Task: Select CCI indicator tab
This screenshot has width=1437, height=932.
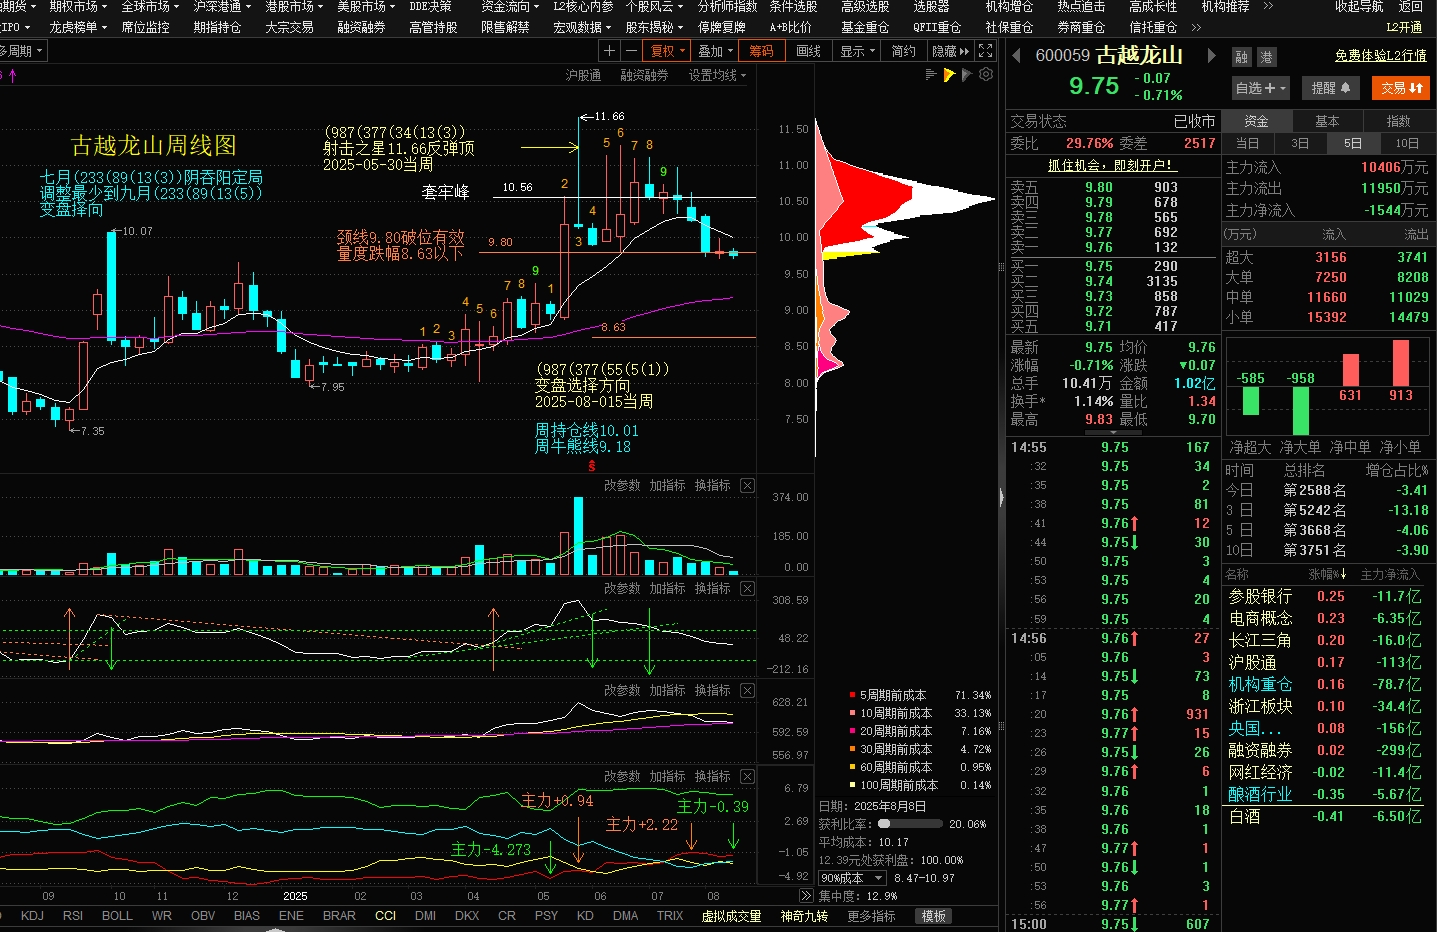Action: 385,915
